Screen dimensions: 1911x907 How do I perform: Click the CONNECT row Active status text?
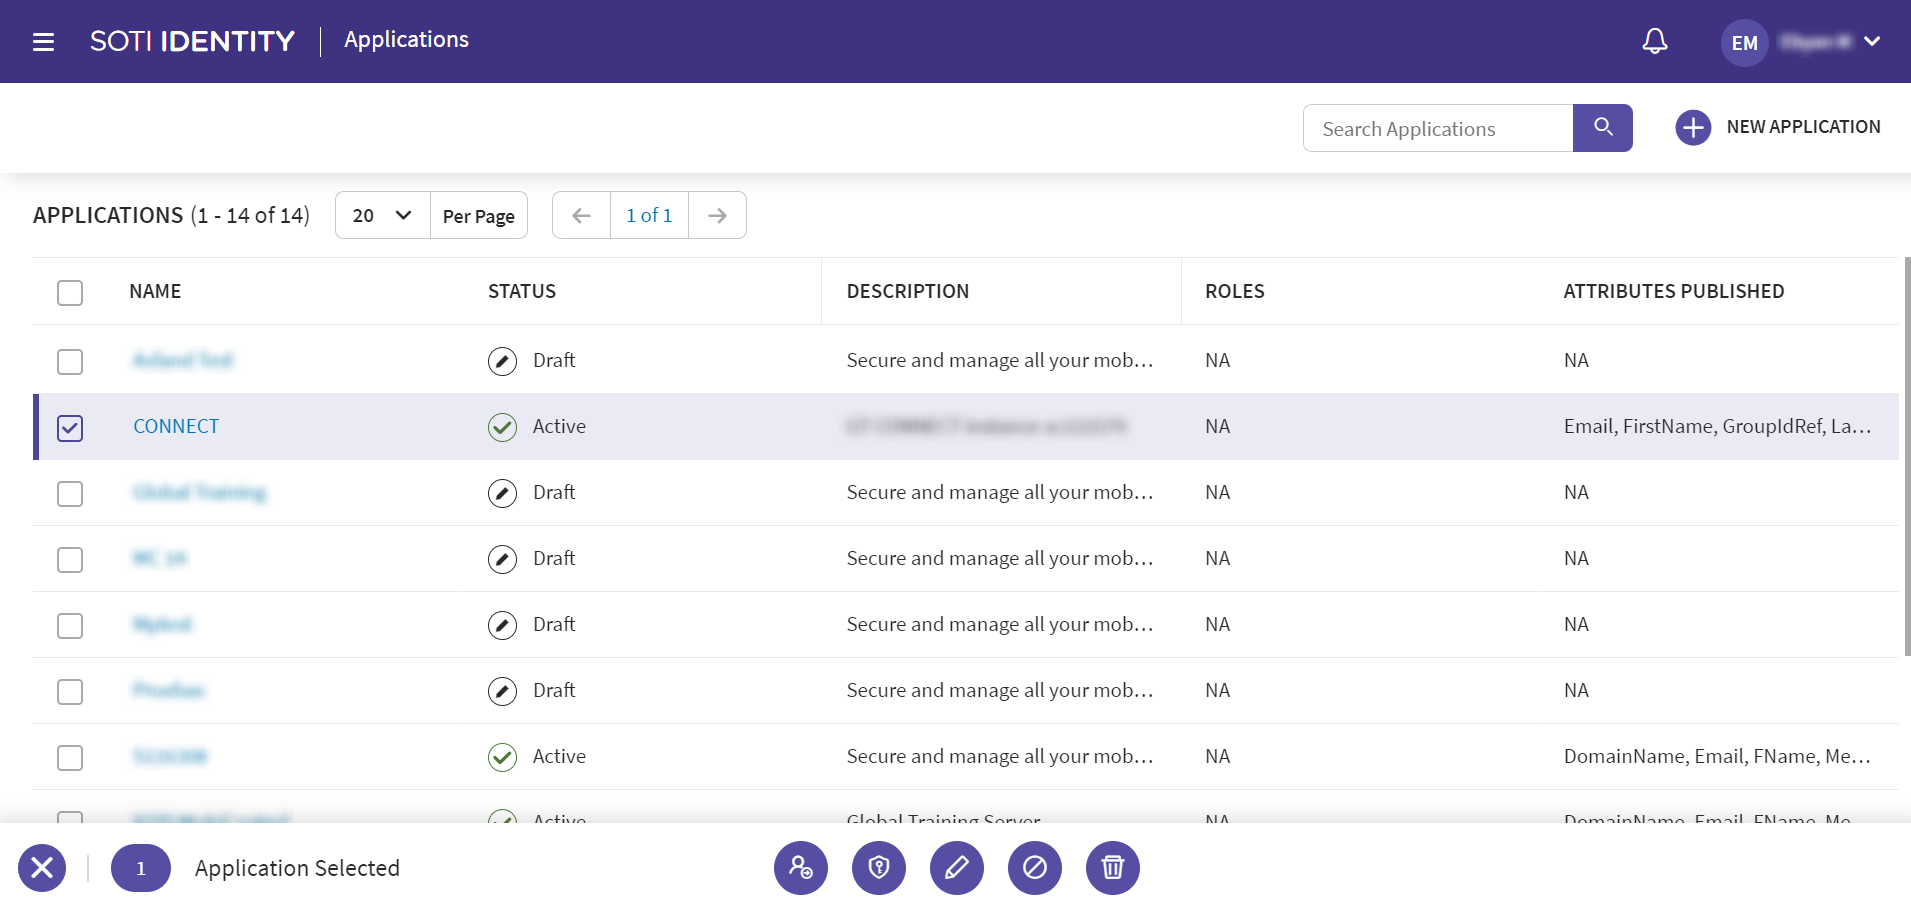559,426
